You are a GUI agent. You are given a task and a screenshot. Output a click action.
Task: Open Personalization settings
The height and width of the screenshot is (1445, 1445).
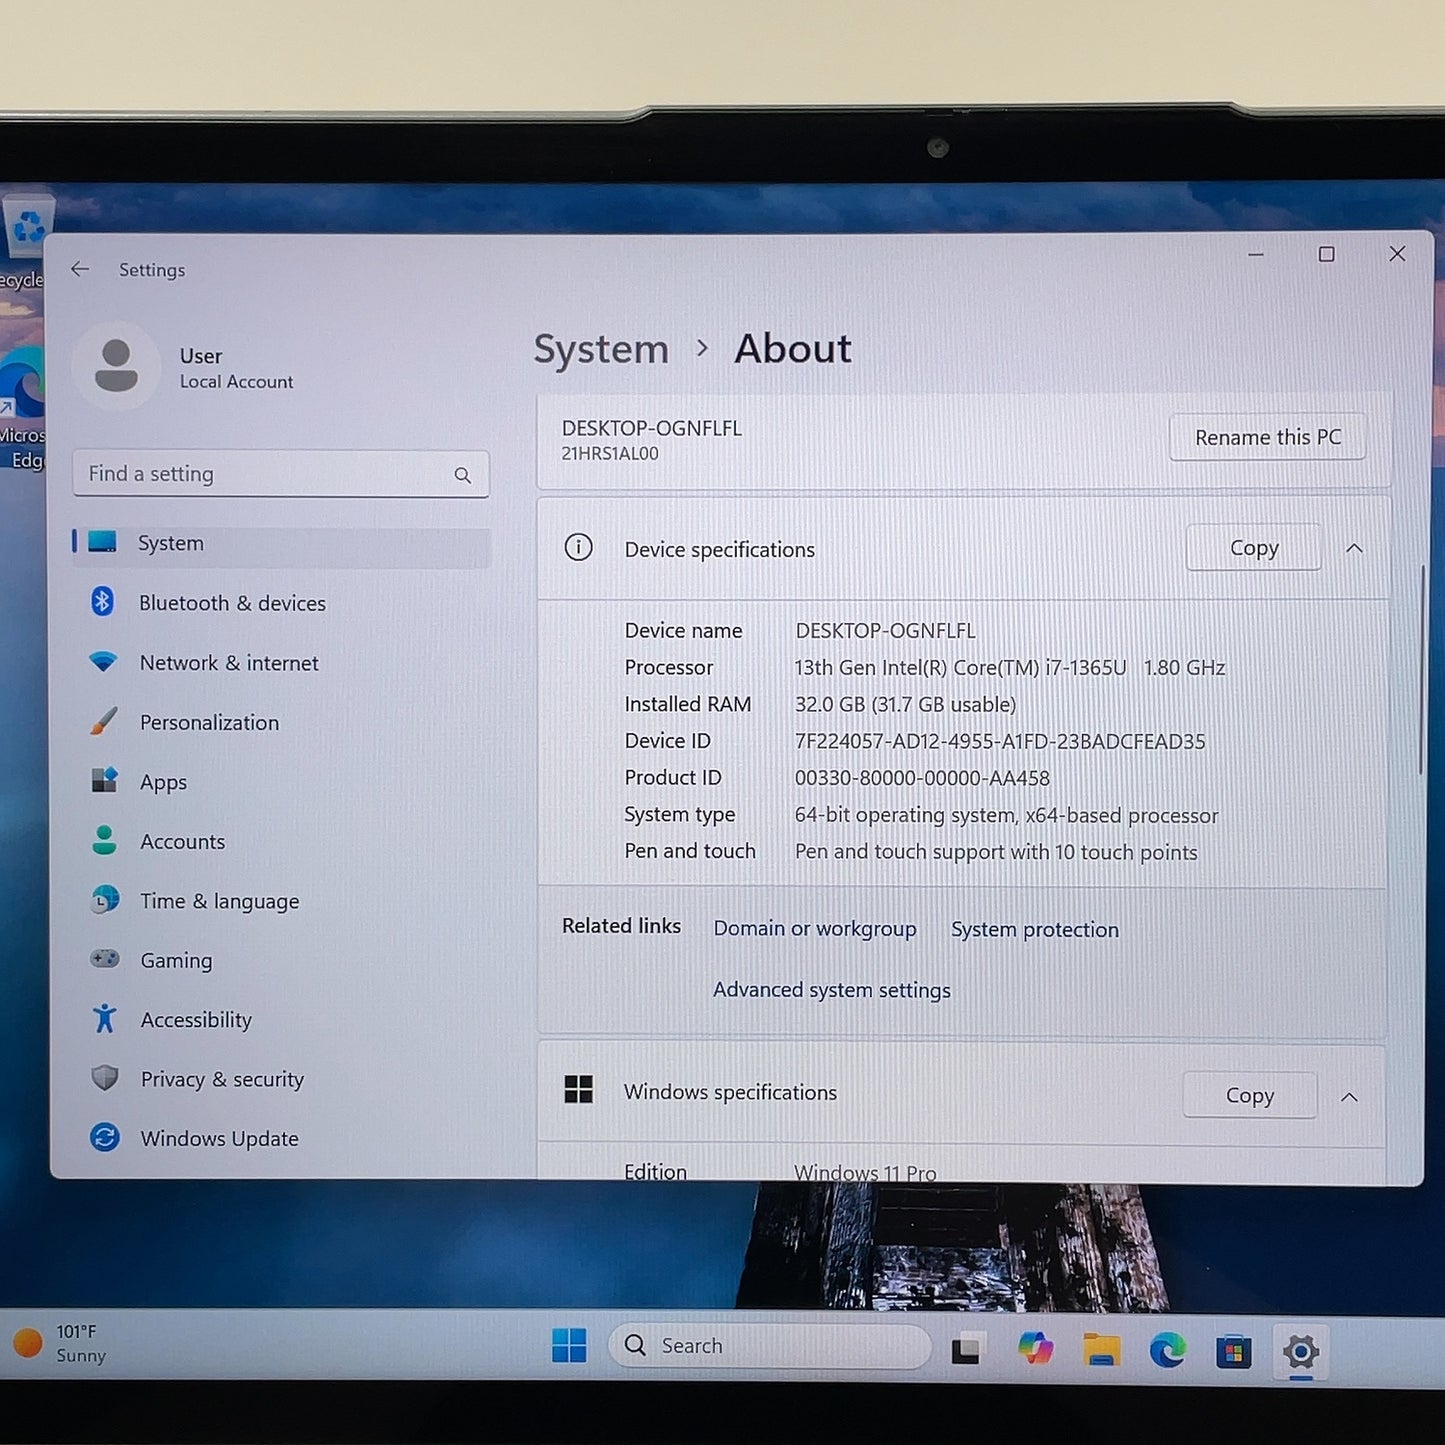point(280,722)
